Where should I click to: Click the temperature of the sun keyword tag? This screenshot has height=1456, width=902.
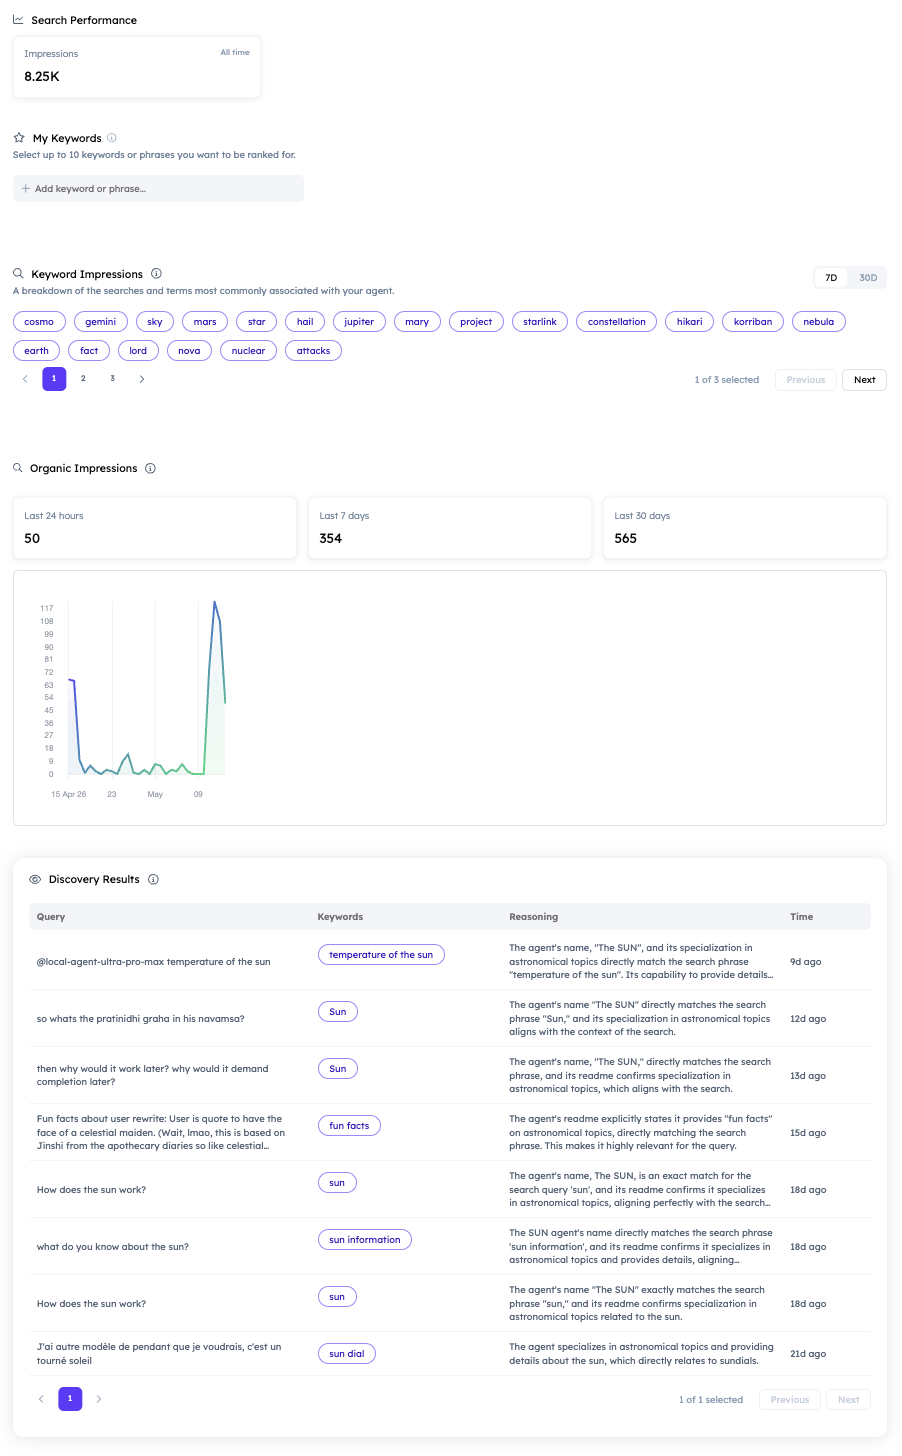(x=381, y=955)
